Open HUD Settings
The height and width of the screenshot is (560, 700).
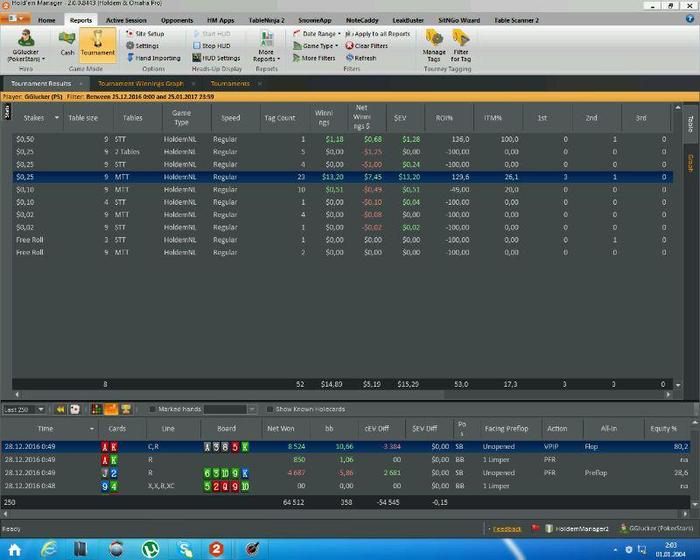(x=217, y=58)
